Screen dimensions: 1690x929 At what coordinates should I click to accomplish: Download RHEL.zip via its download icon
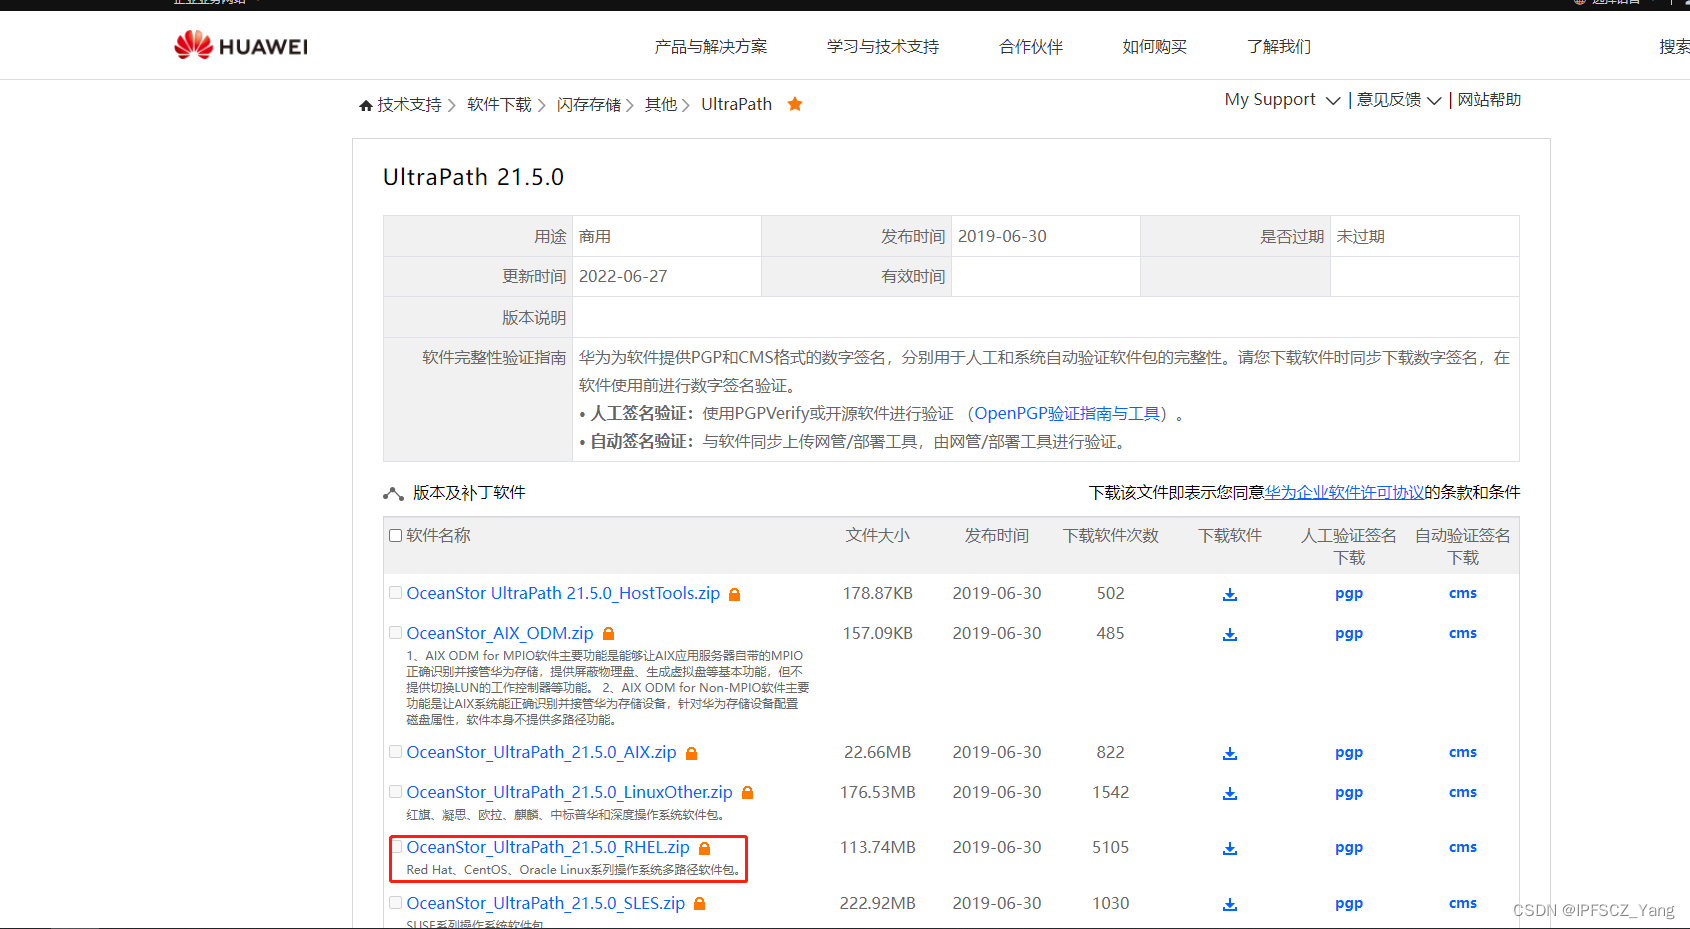[x=1230, y=848]
